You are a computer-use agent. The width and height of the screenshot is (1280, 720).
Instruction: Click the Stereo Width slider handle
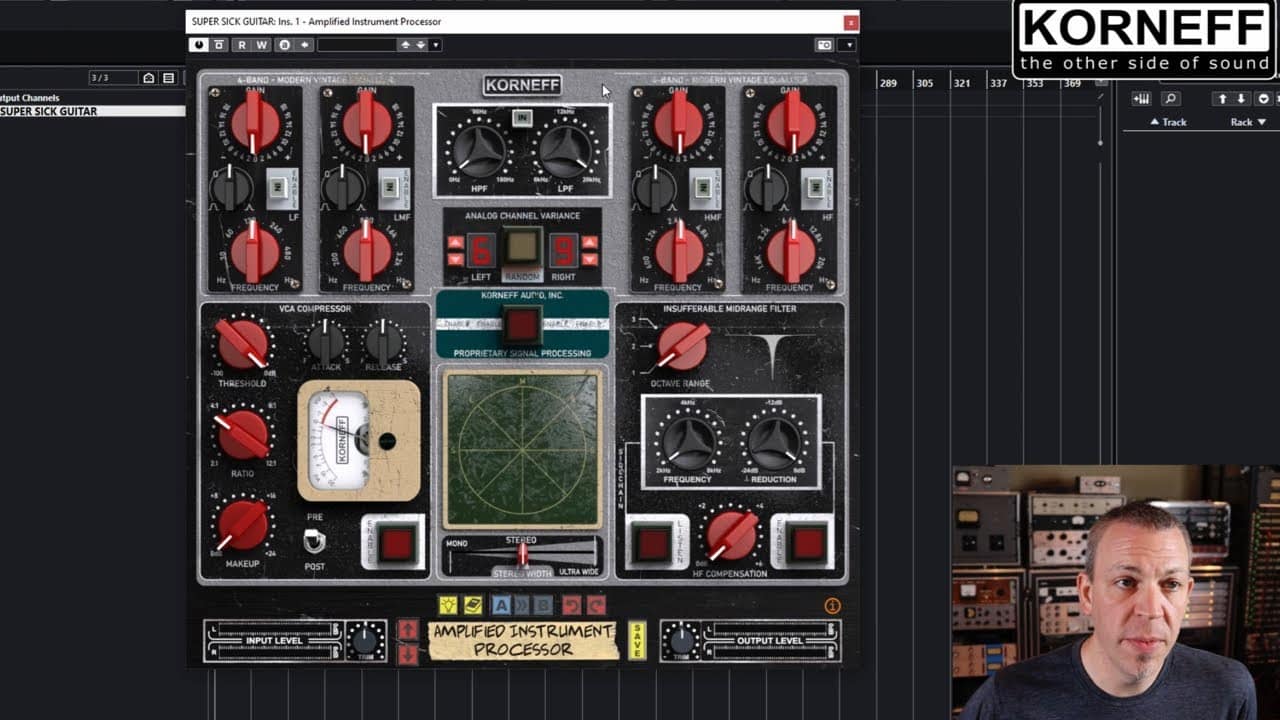tap(521, 555)
